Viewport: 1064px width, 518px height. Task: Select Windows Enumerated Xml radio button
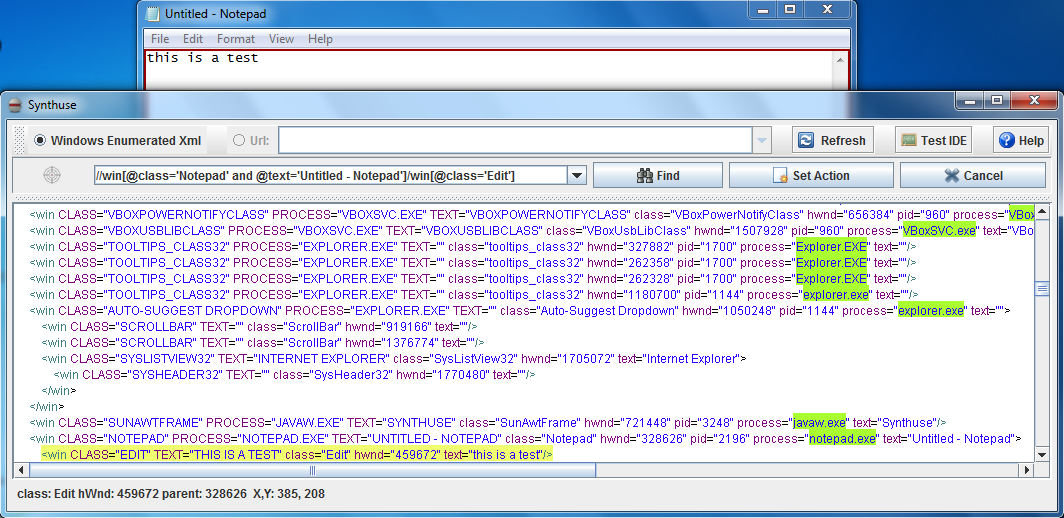point(40,141)
